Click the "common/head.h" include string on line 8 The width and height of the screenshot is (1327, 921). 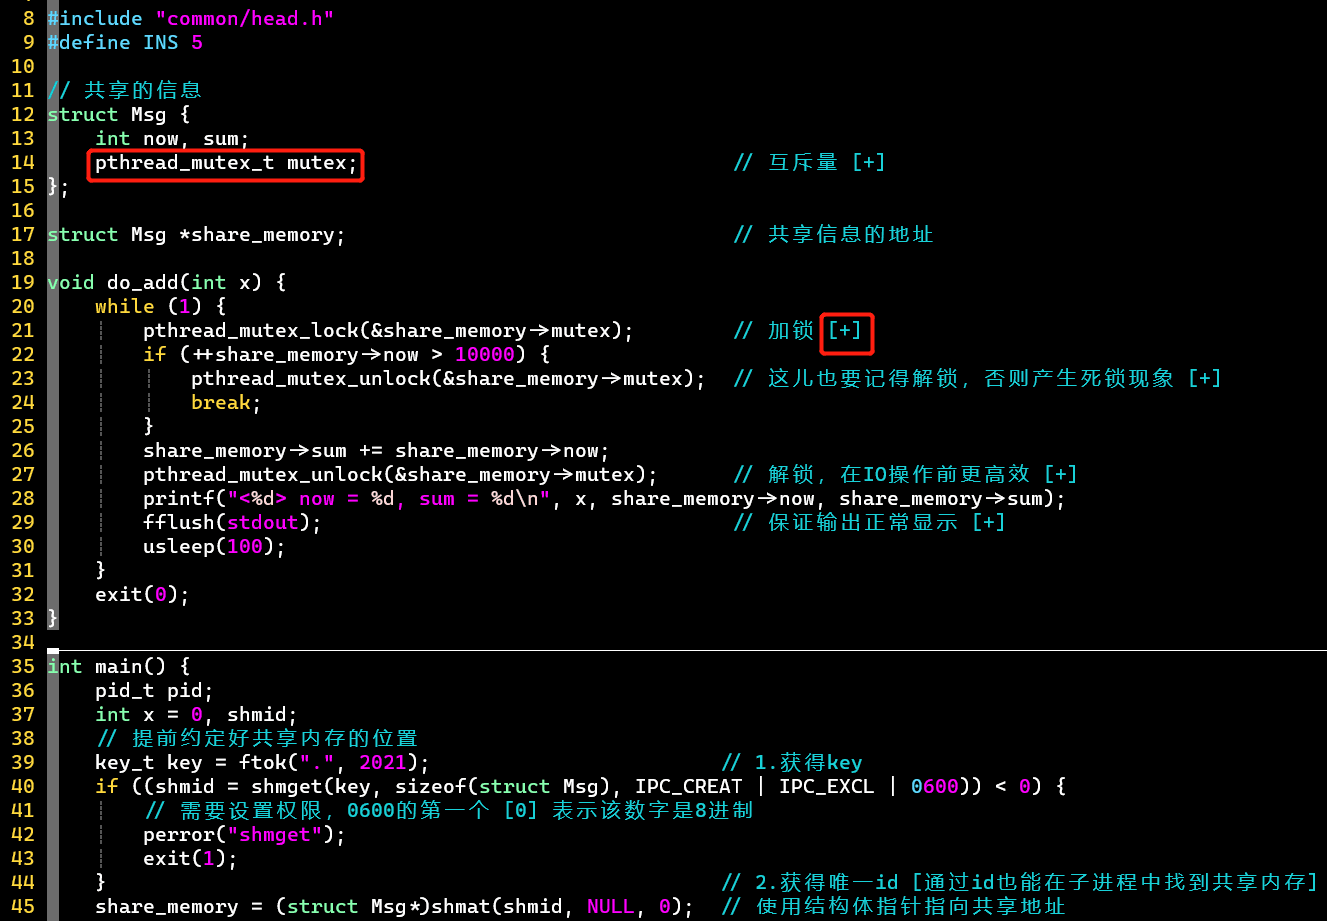(x=245, y=18)
